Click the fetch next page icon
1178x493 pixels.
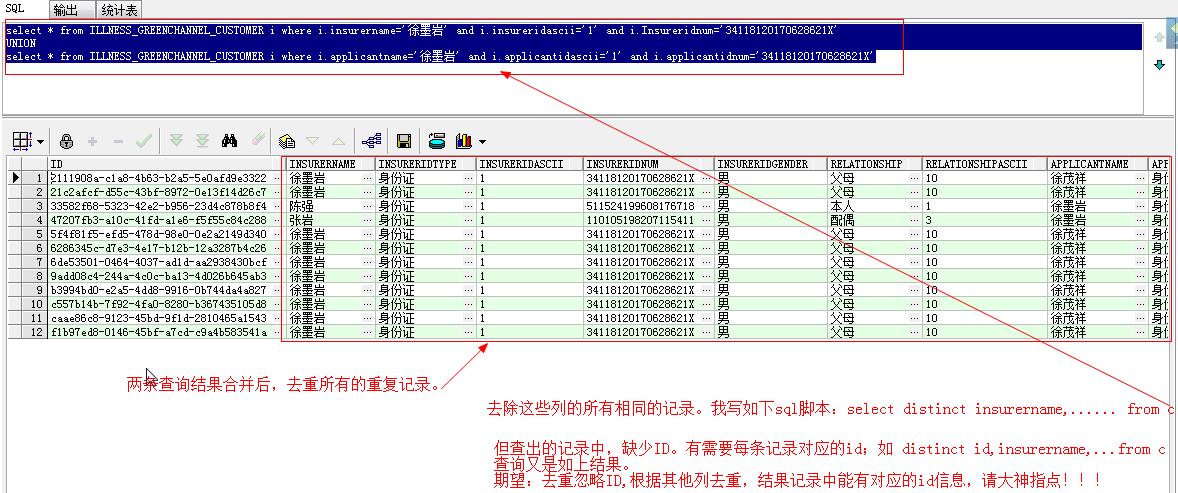[x=177, y=141]
